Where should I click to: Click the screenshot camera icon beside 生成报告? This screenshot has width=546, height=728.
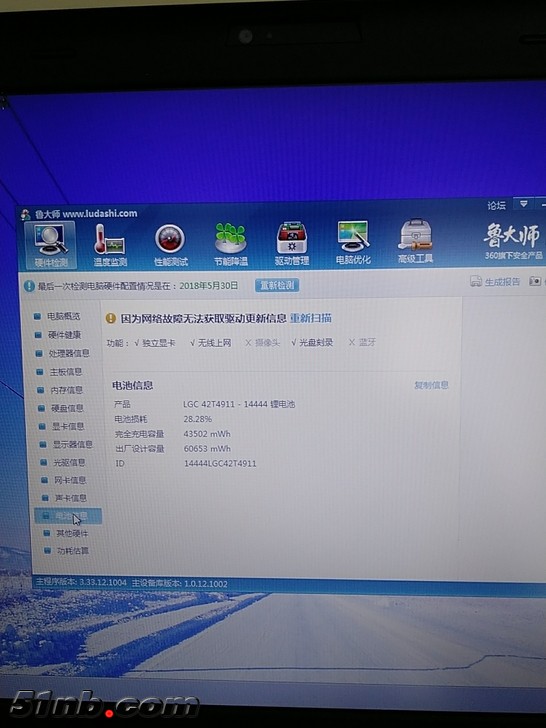pyautogui.click(x=535, y=281)
